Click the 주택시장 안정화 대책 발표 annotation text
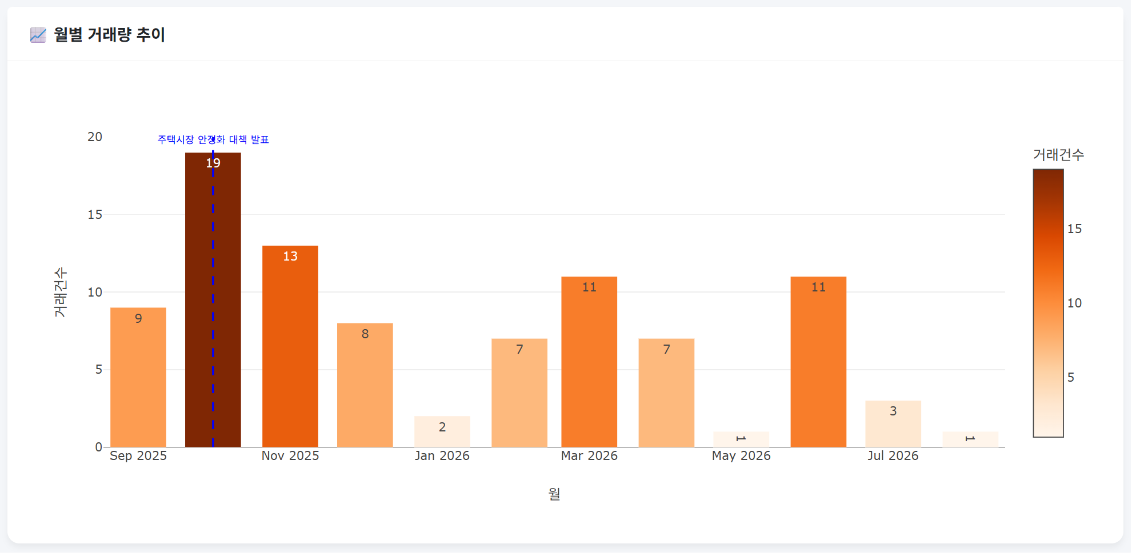The image size is (1131, 553). [x=214, y=140]
